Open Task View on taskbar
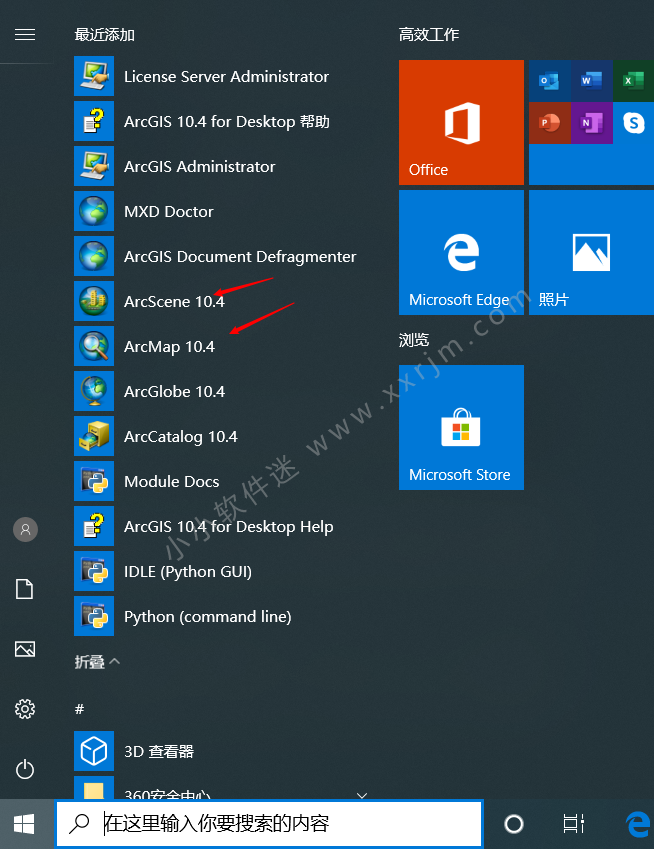The width and height of the screenshot is (654, 849). tap(573, 824)
